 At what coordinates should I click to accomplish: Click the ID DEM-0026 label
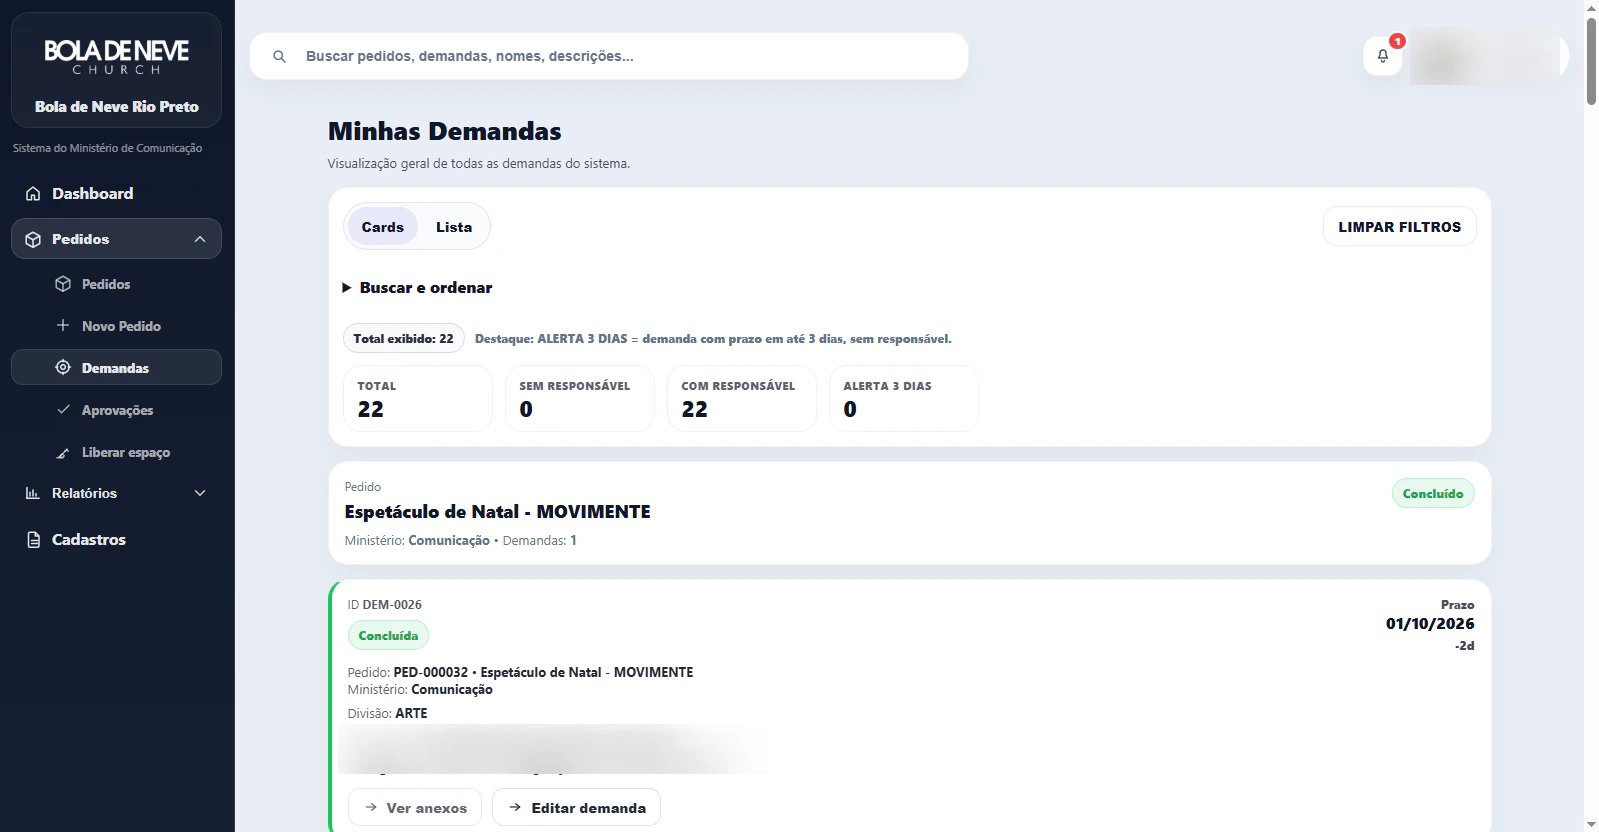pos(384,605)
